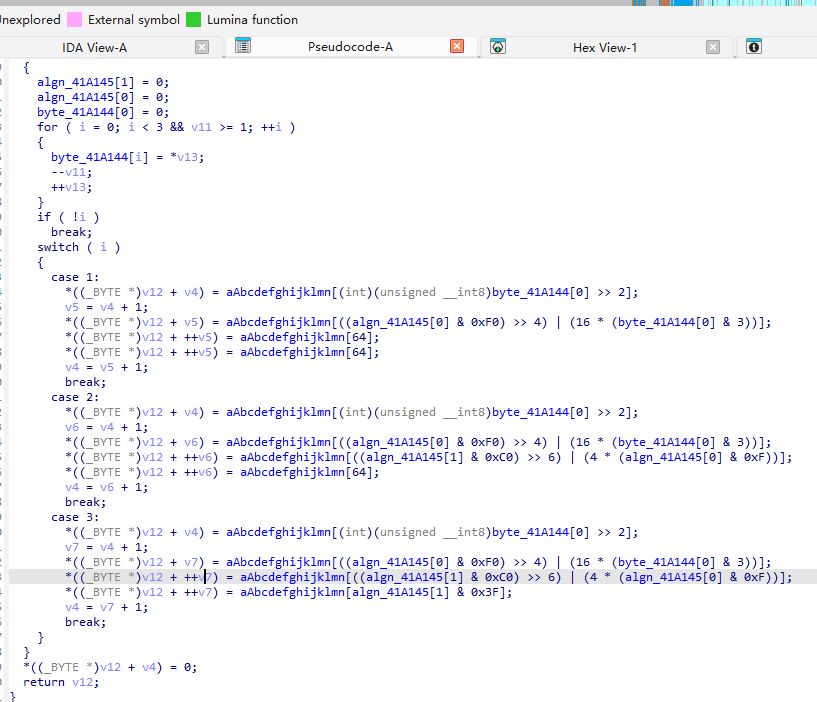Click the 'for' loop line

[x=165, y=127]
